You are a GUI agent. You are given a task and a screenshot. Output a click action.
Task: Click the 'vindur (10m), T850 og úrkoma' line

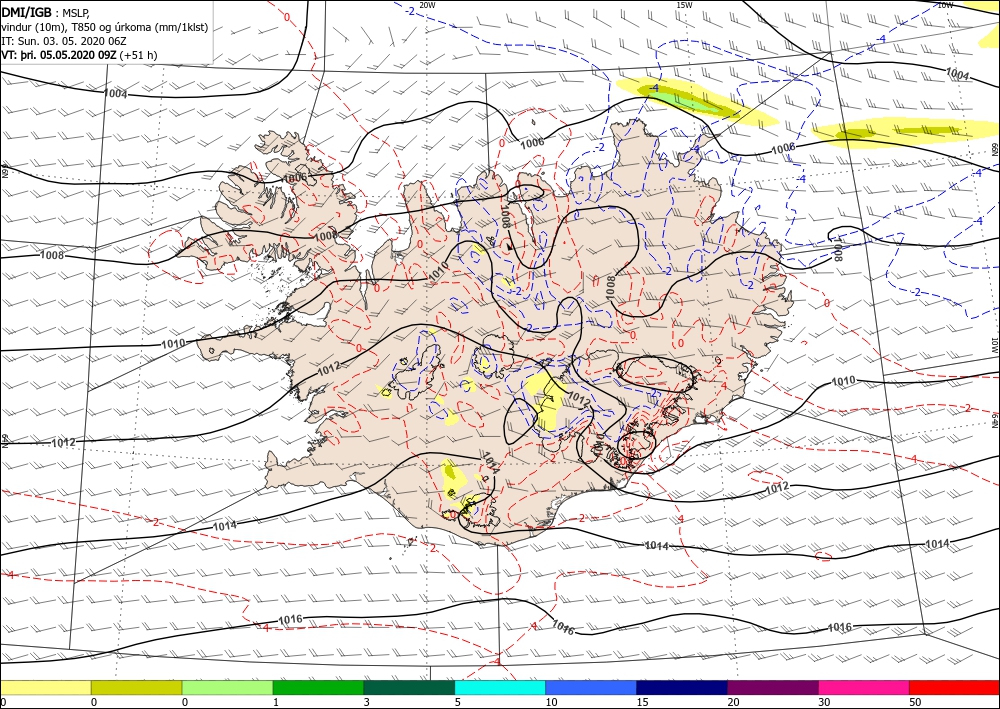coord(105,27)
